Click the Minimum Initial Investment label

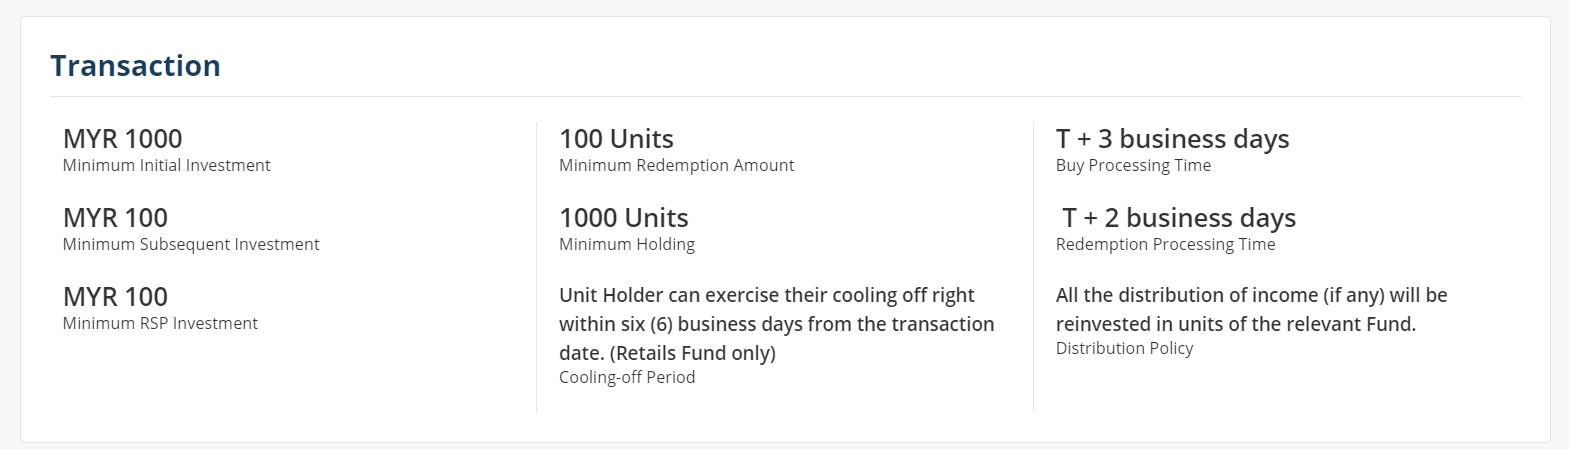tap(166, 165)
